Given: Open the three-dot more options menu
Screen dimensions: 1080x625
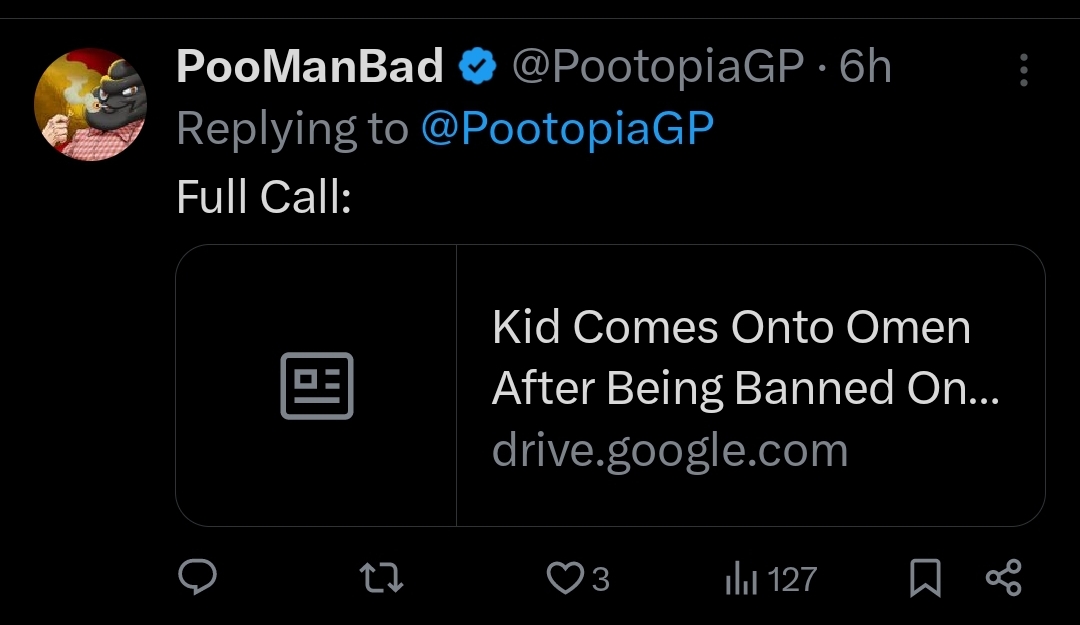Looking at the screenshot, I should [x=1023, y=70].
